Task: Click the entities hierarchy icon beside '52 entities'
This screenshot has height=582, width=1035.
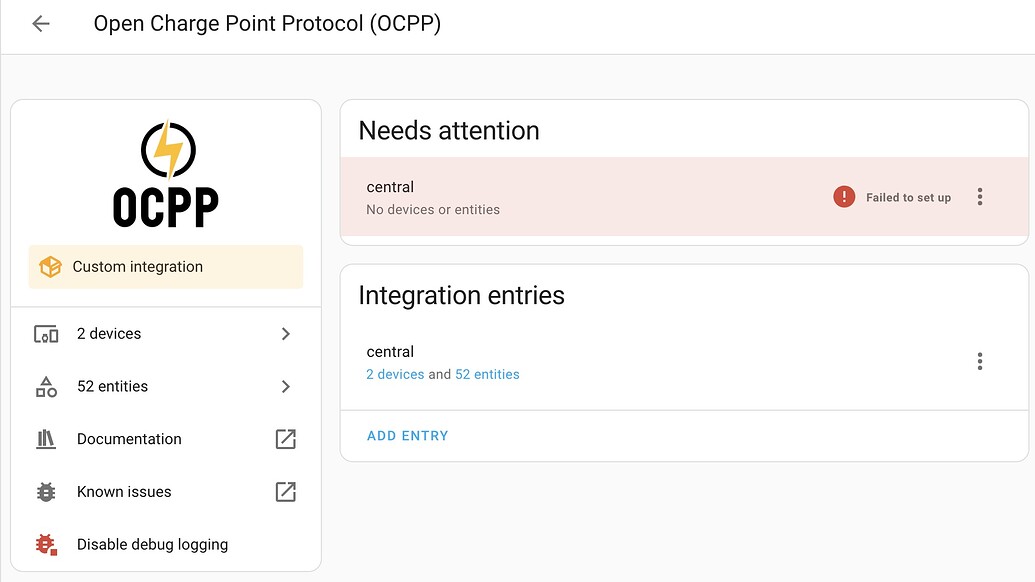Action: pos(45,386)
